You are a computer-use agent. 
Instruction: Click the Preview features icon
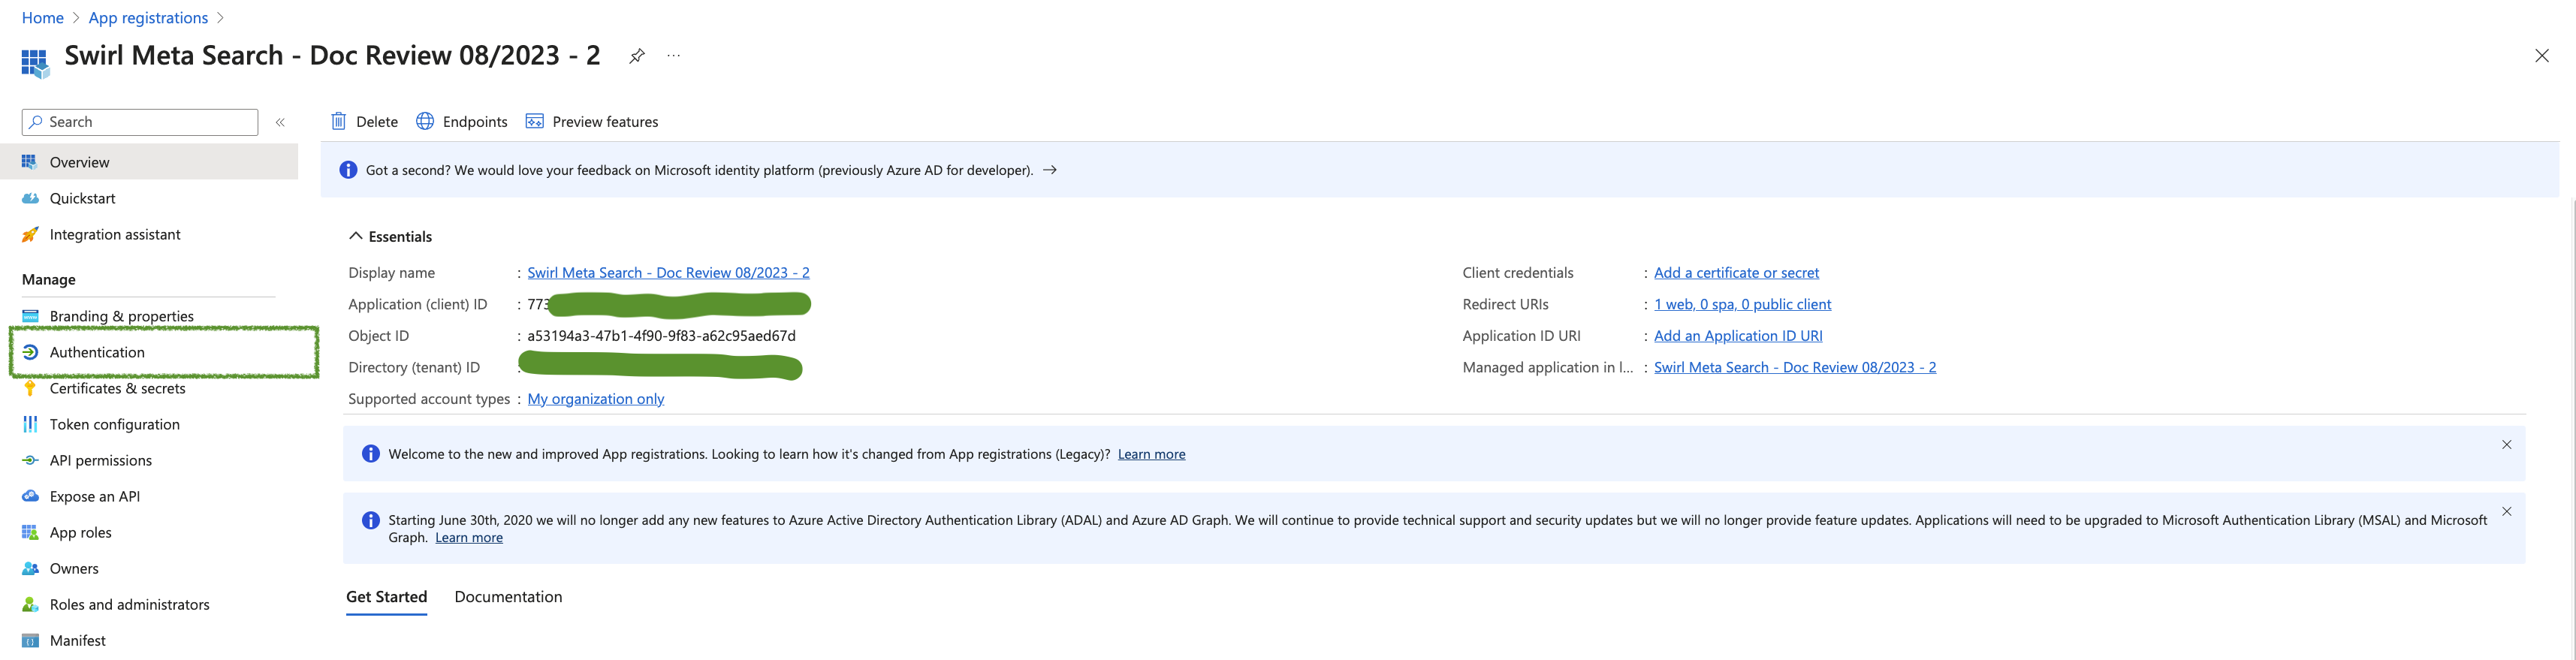(535, 121)
